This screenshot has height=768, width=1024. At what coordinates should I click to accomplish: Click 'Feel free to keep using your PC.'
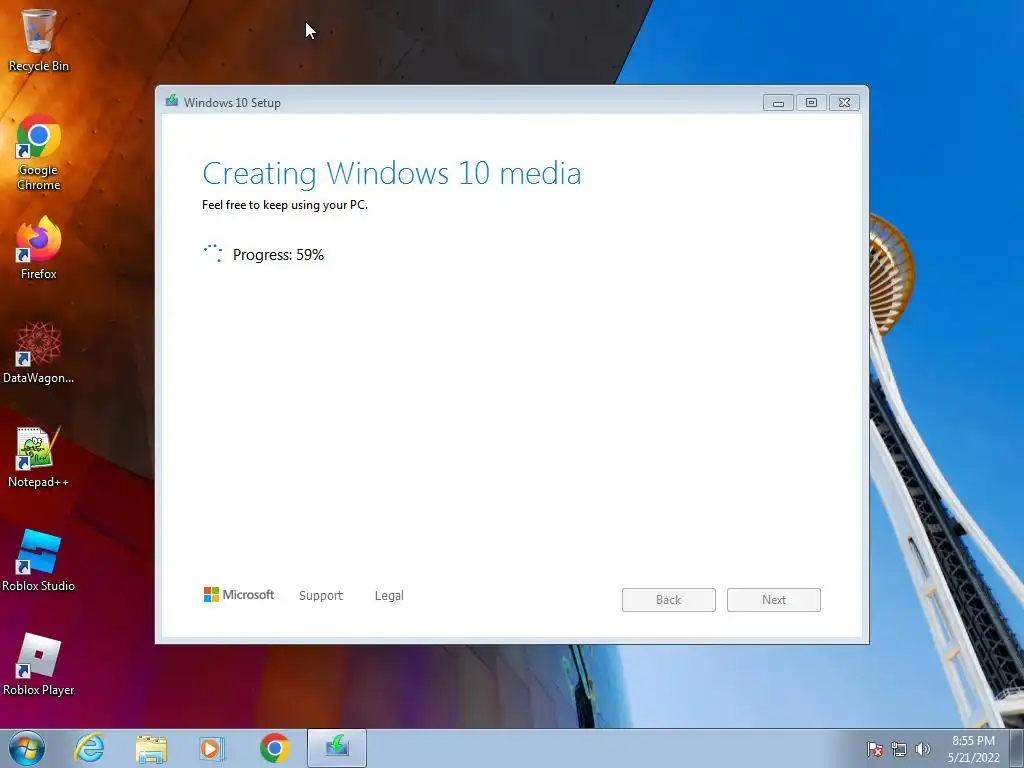(285, 205)
